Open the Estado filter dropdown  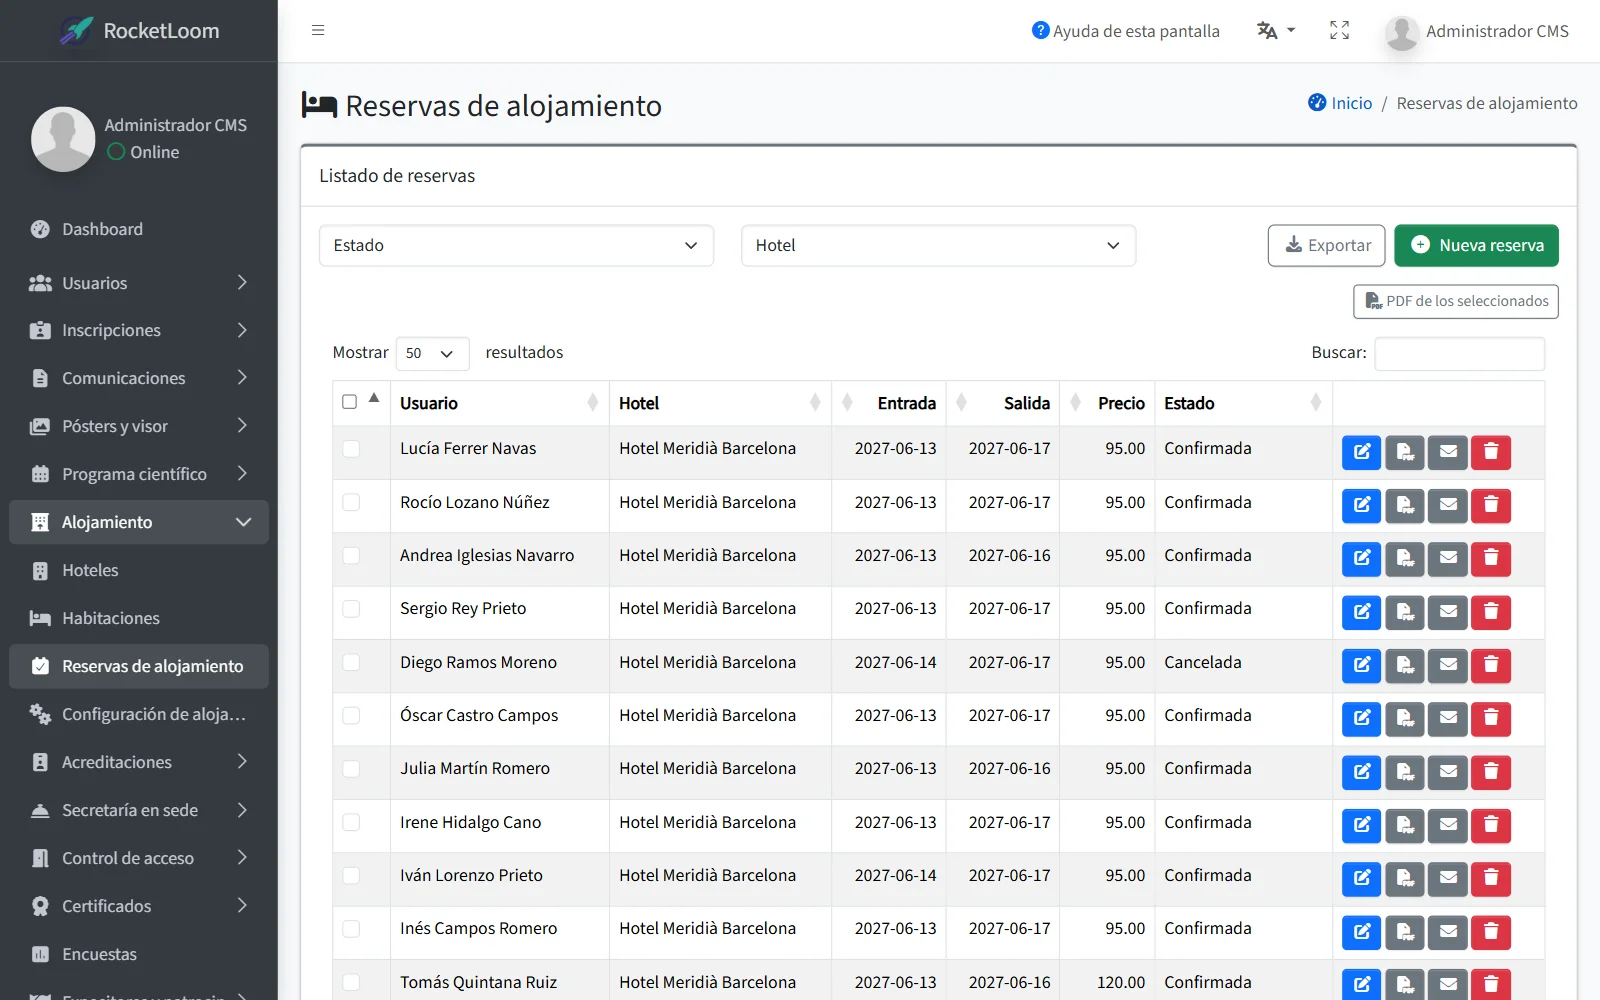point(516,246)
